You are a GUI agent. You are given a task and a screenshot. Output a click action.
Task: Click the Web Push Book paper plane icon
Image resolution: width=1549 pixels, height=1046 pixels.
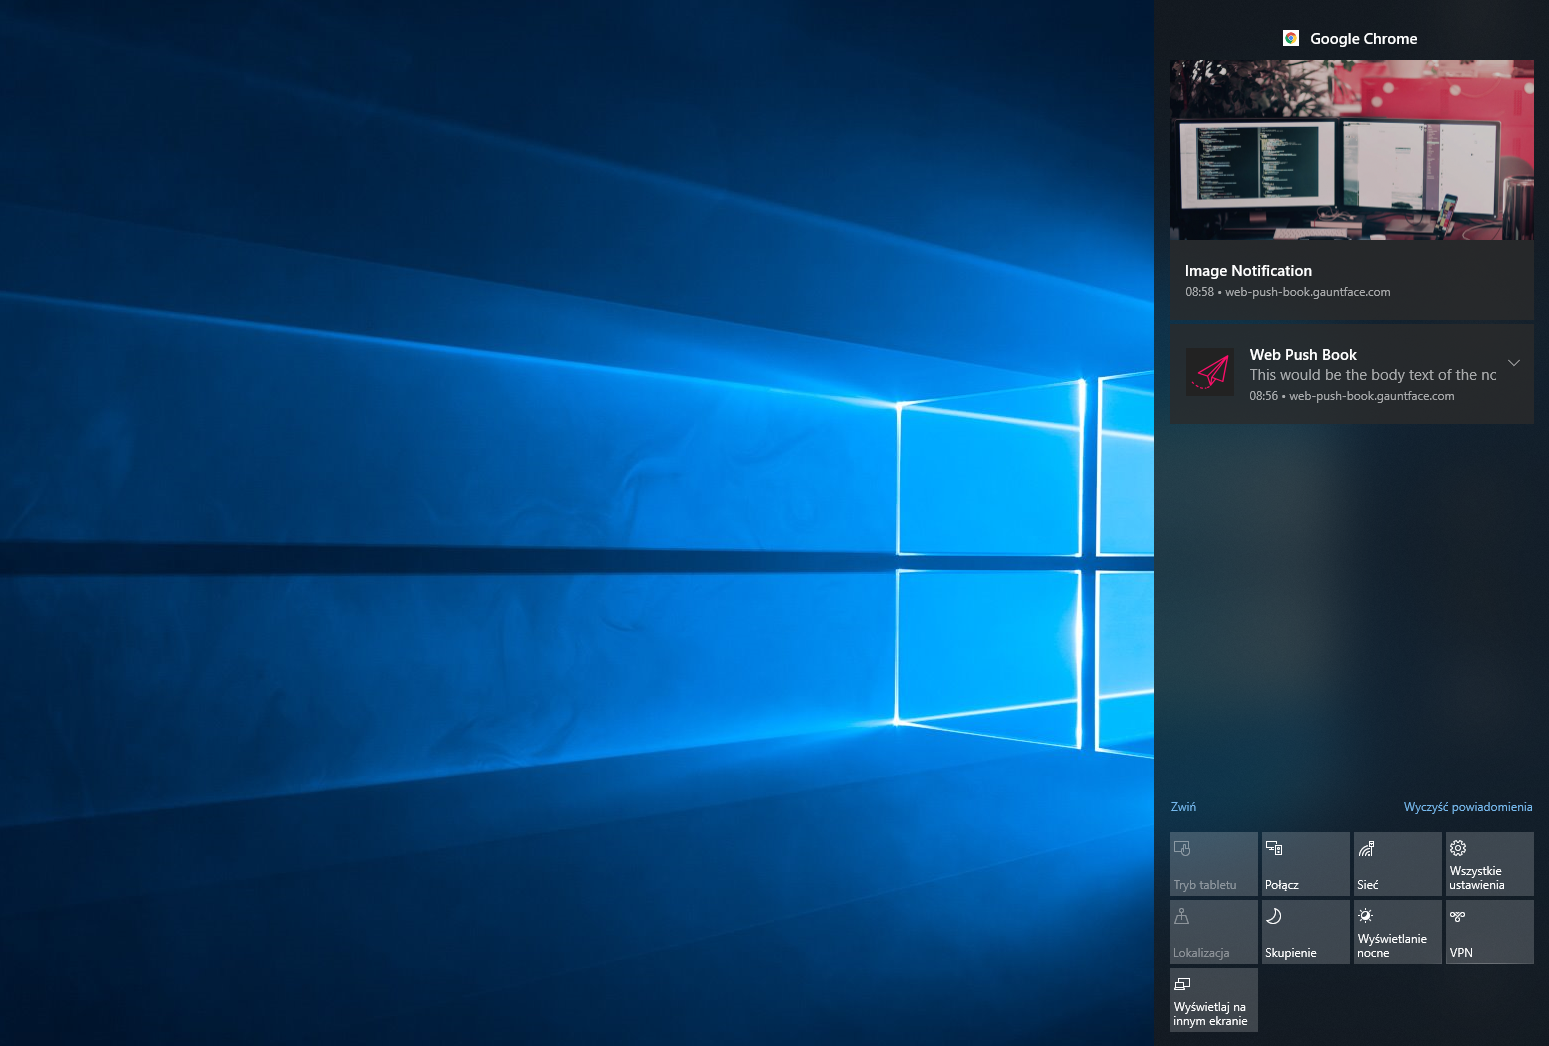tap(1210, 372)
